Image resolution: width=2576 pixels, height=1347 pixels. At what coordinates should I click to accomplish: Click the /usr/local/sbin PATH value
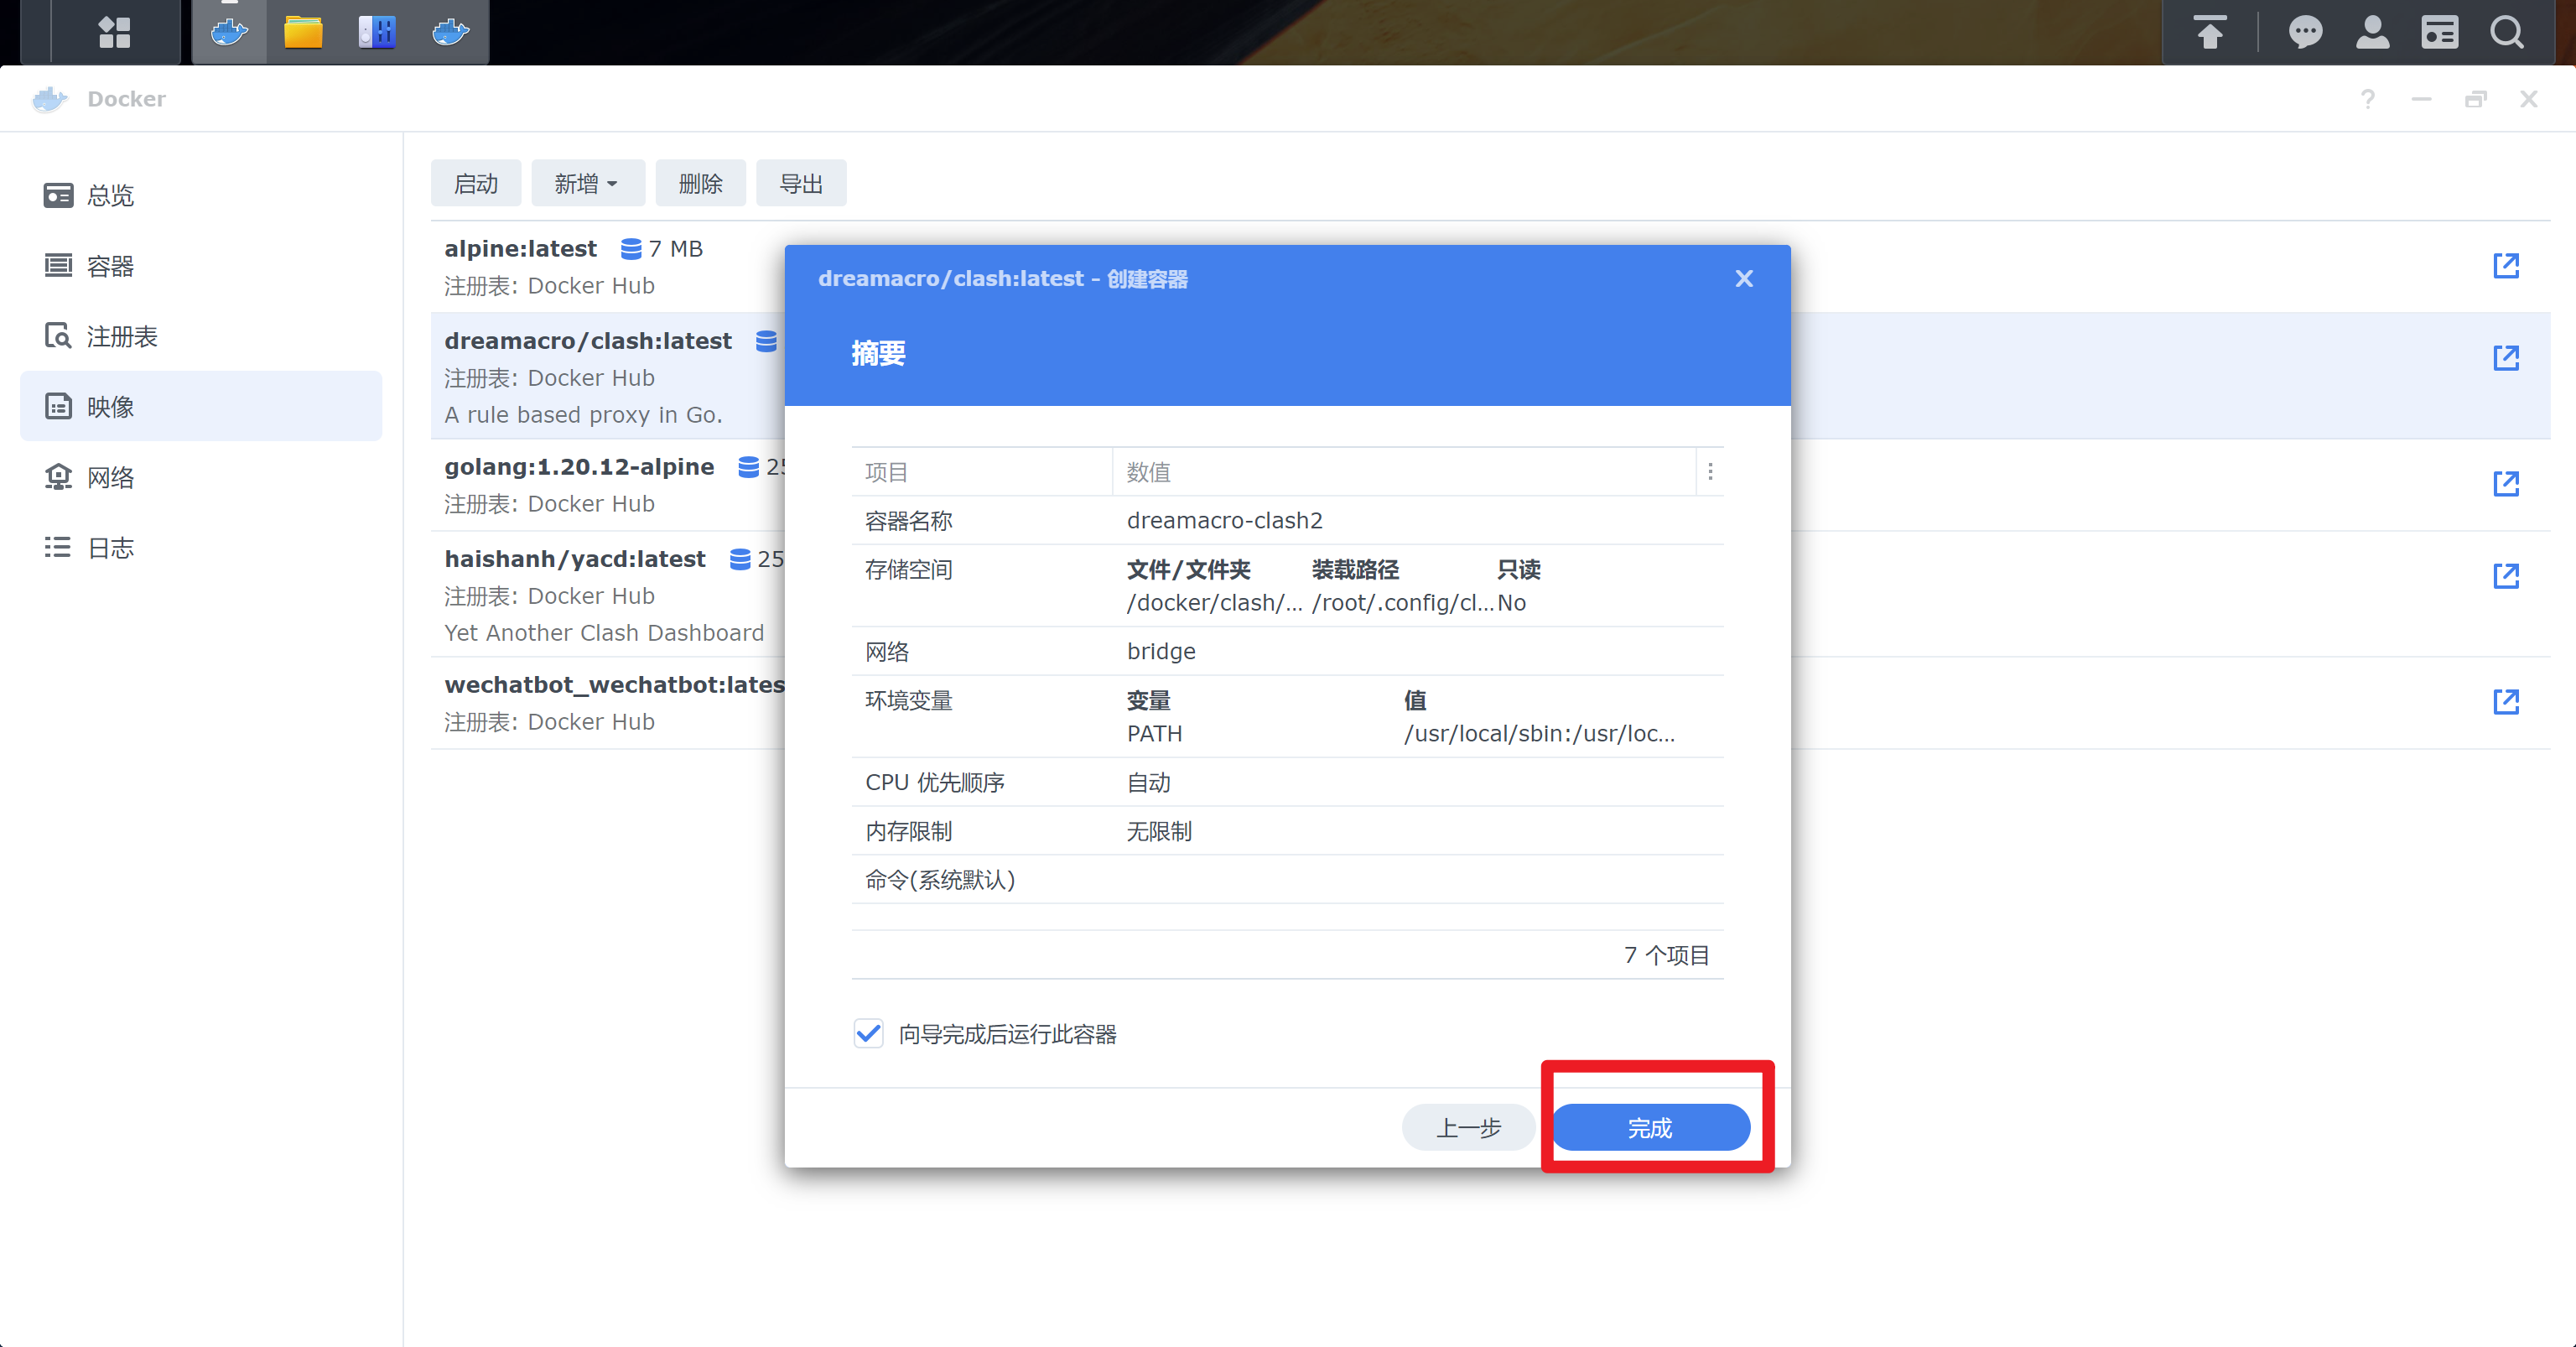click(x=1539, y=734)
